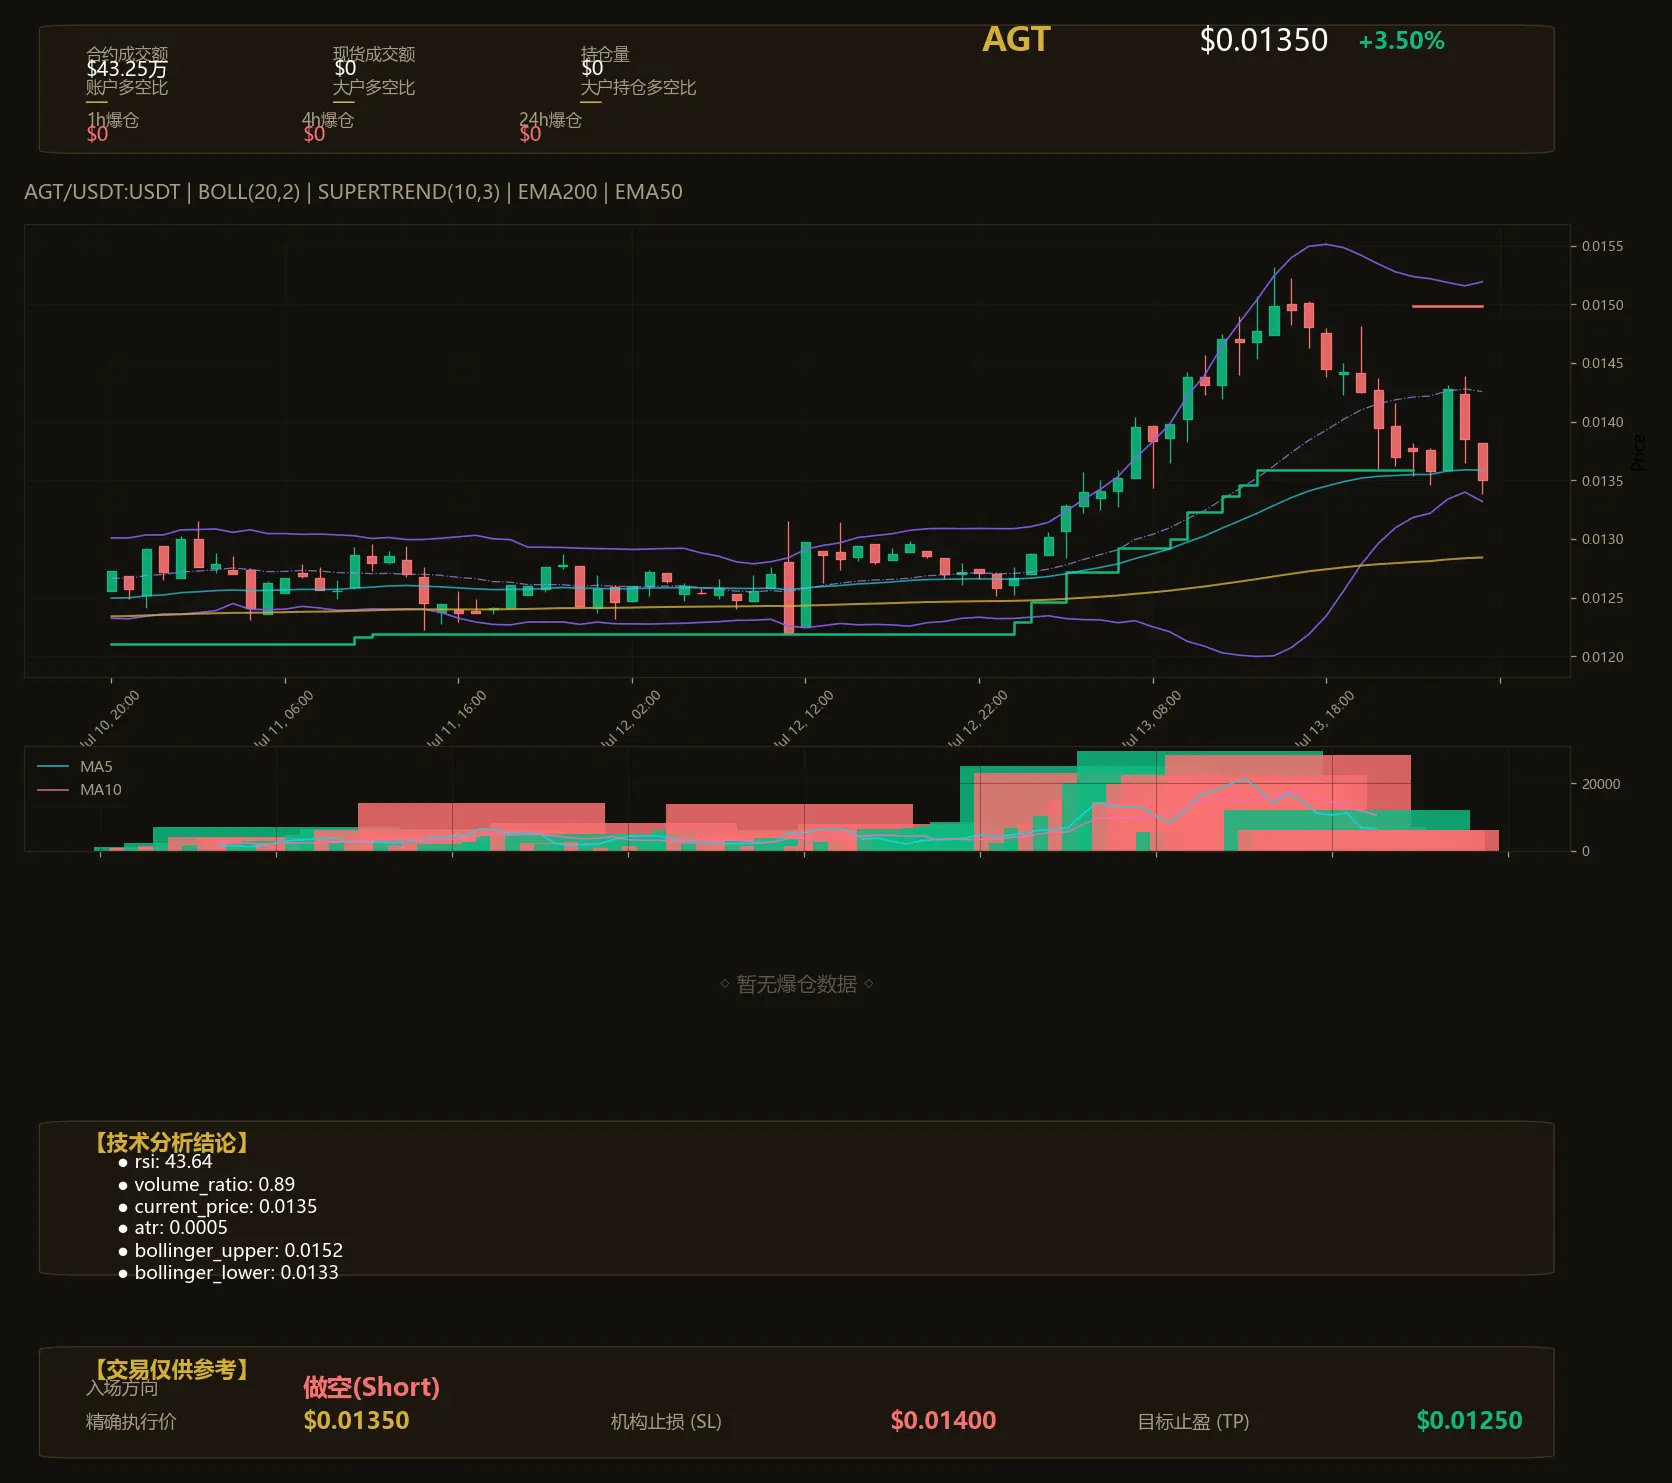Click the 做空(Short) entry direction text

pyautogui.click(x=371, y=1387)
